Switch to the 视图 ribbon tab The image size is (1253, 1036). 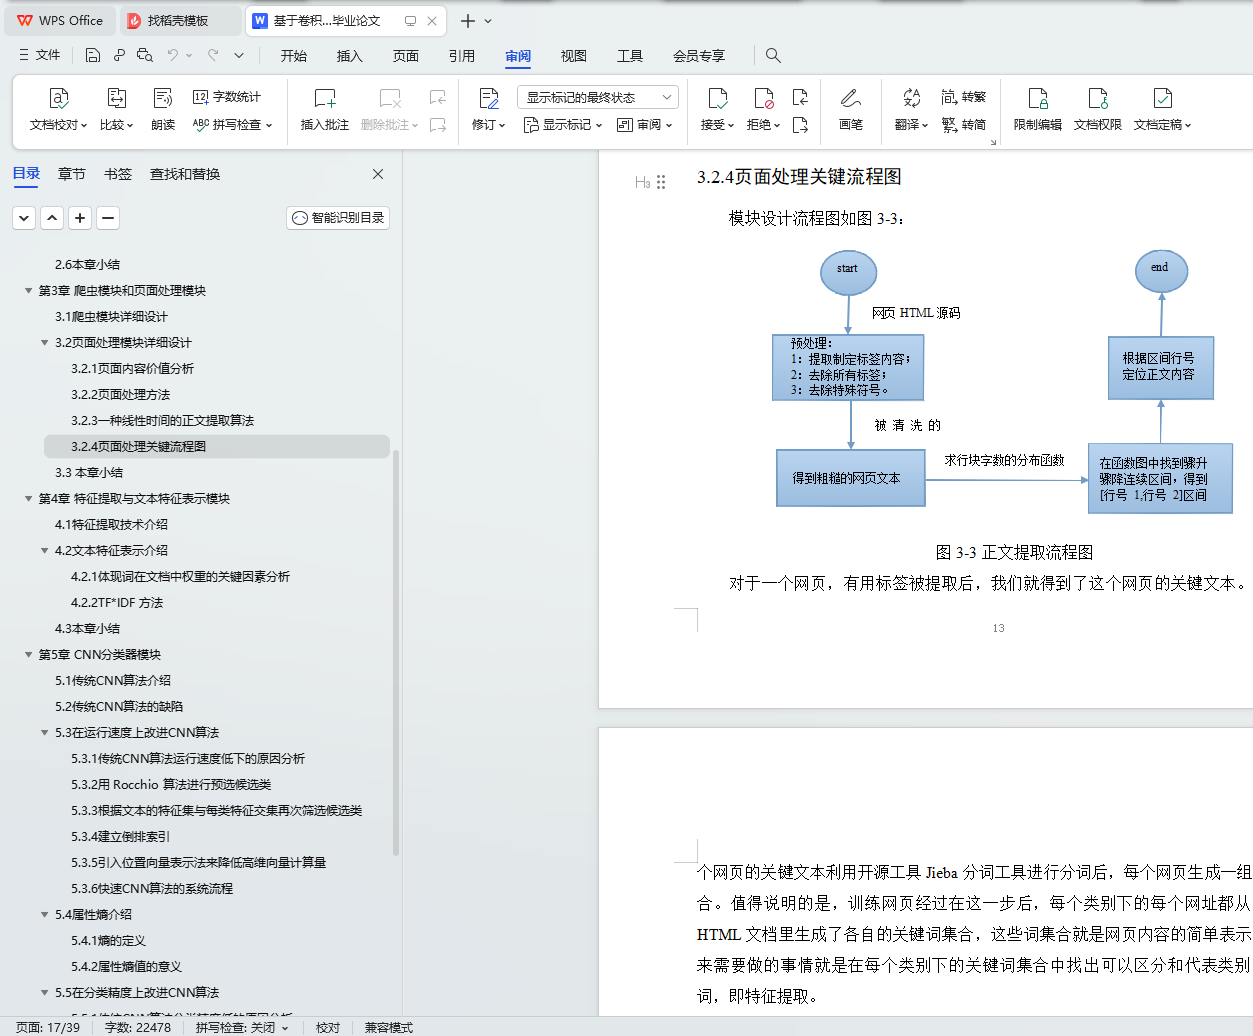tap(574, 56)
